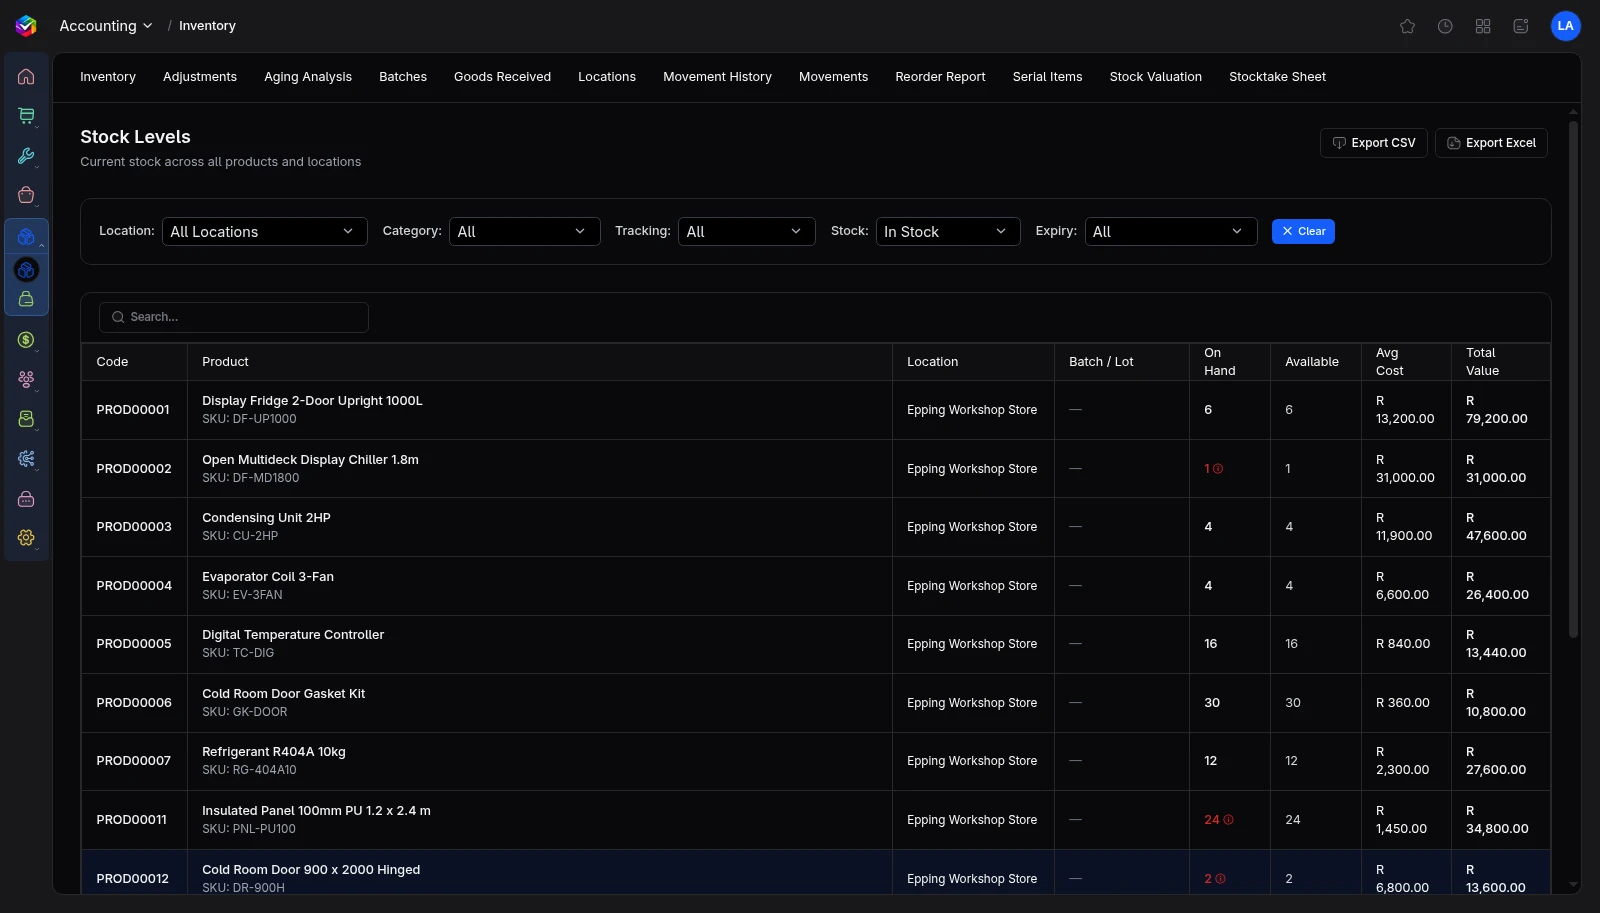This screenshot has width=1600, height=913.
Task: Open the blue cubes inventory module
Action: tap(26, 237)
